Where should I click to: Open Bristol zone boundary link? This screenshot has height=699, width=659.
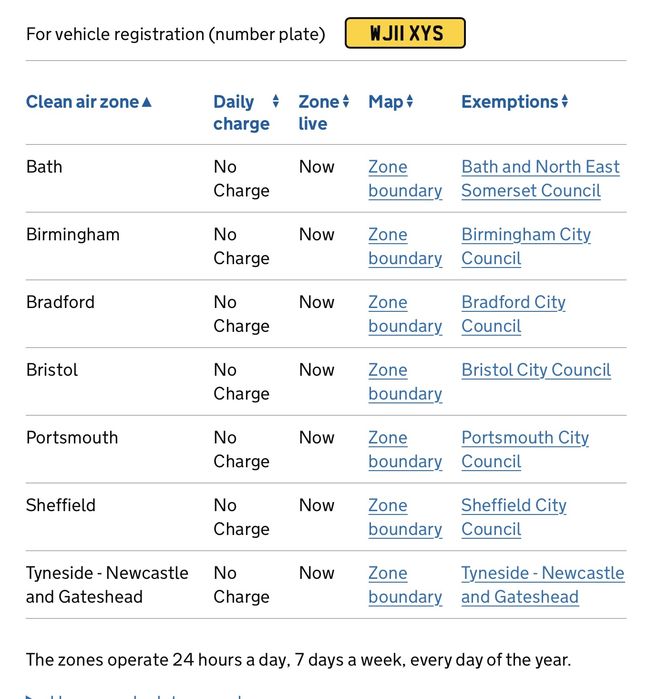(405, 382)
